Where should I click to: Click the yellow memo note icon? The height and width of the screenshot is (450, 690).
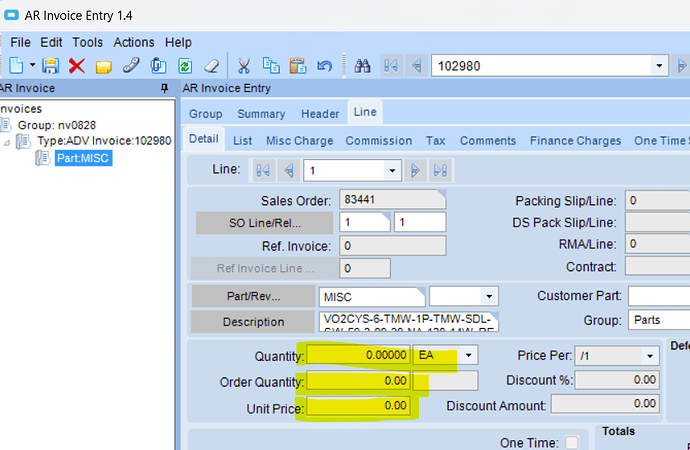pos(103,67)
